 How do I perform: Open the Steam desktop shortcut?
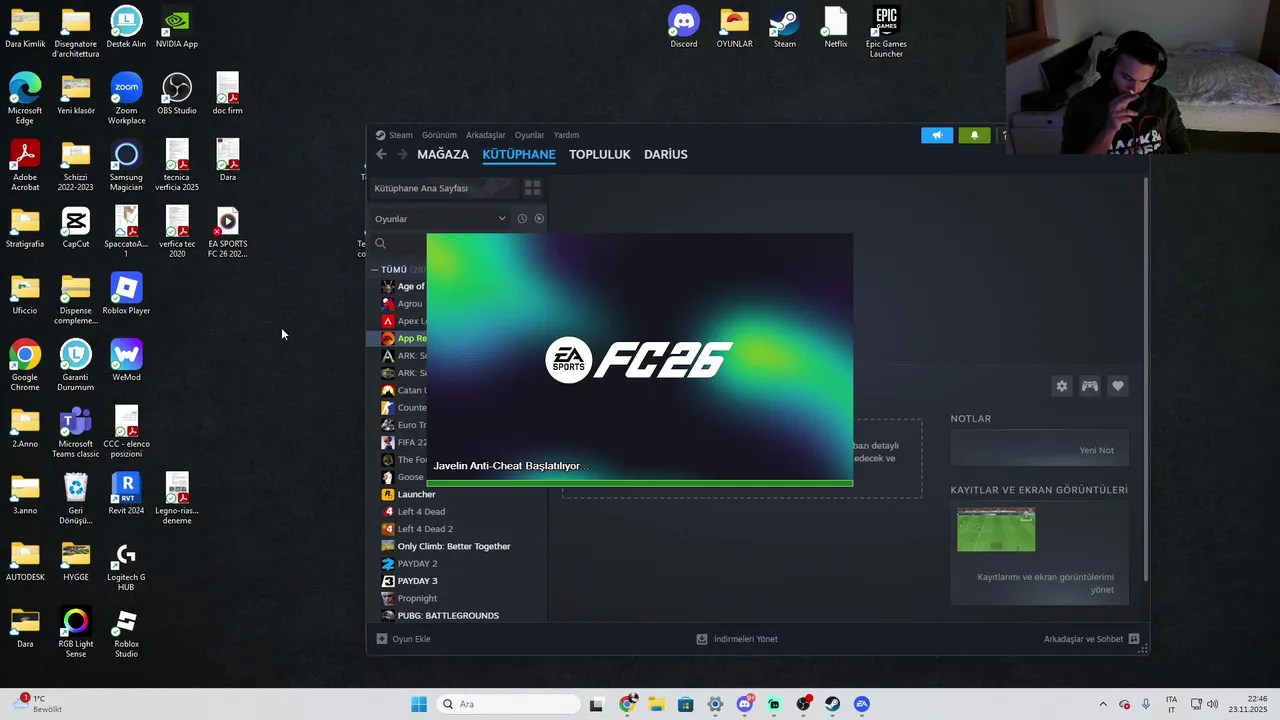pyautogui.click(x=784, y=28)
